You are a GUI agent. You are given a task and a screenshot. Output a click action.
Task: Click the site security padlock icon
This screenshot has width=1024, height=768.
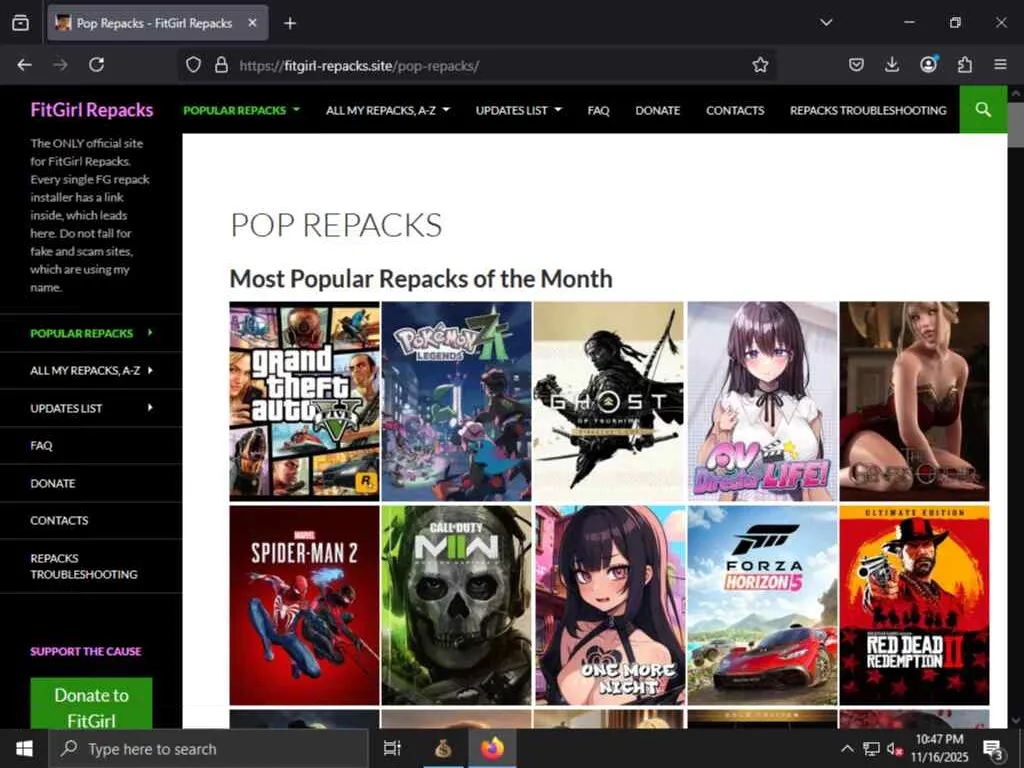221,65
